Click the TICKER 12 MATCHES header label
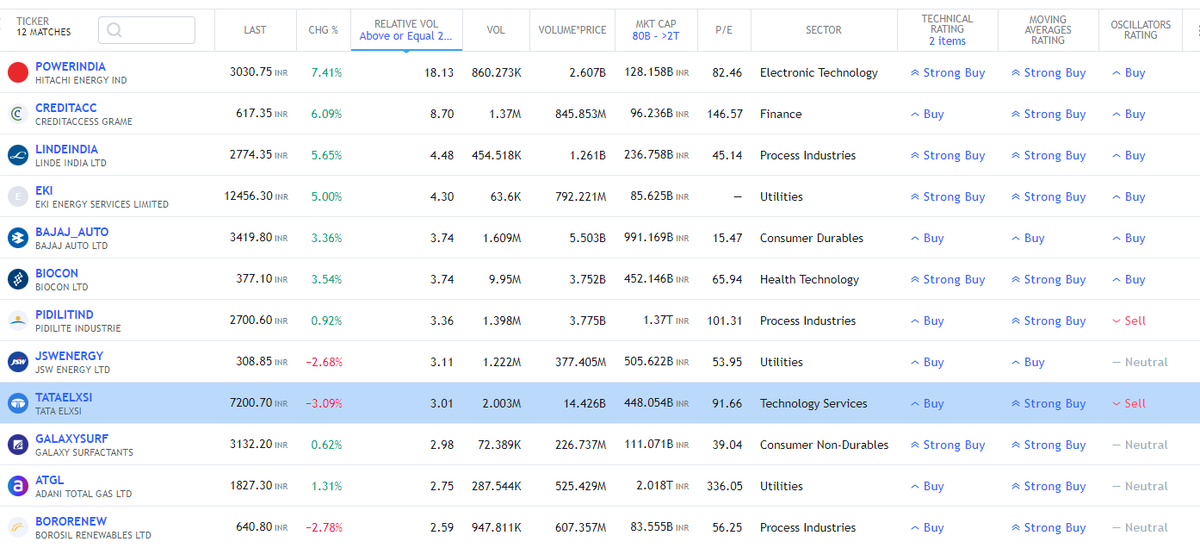 tap(43, 27)
